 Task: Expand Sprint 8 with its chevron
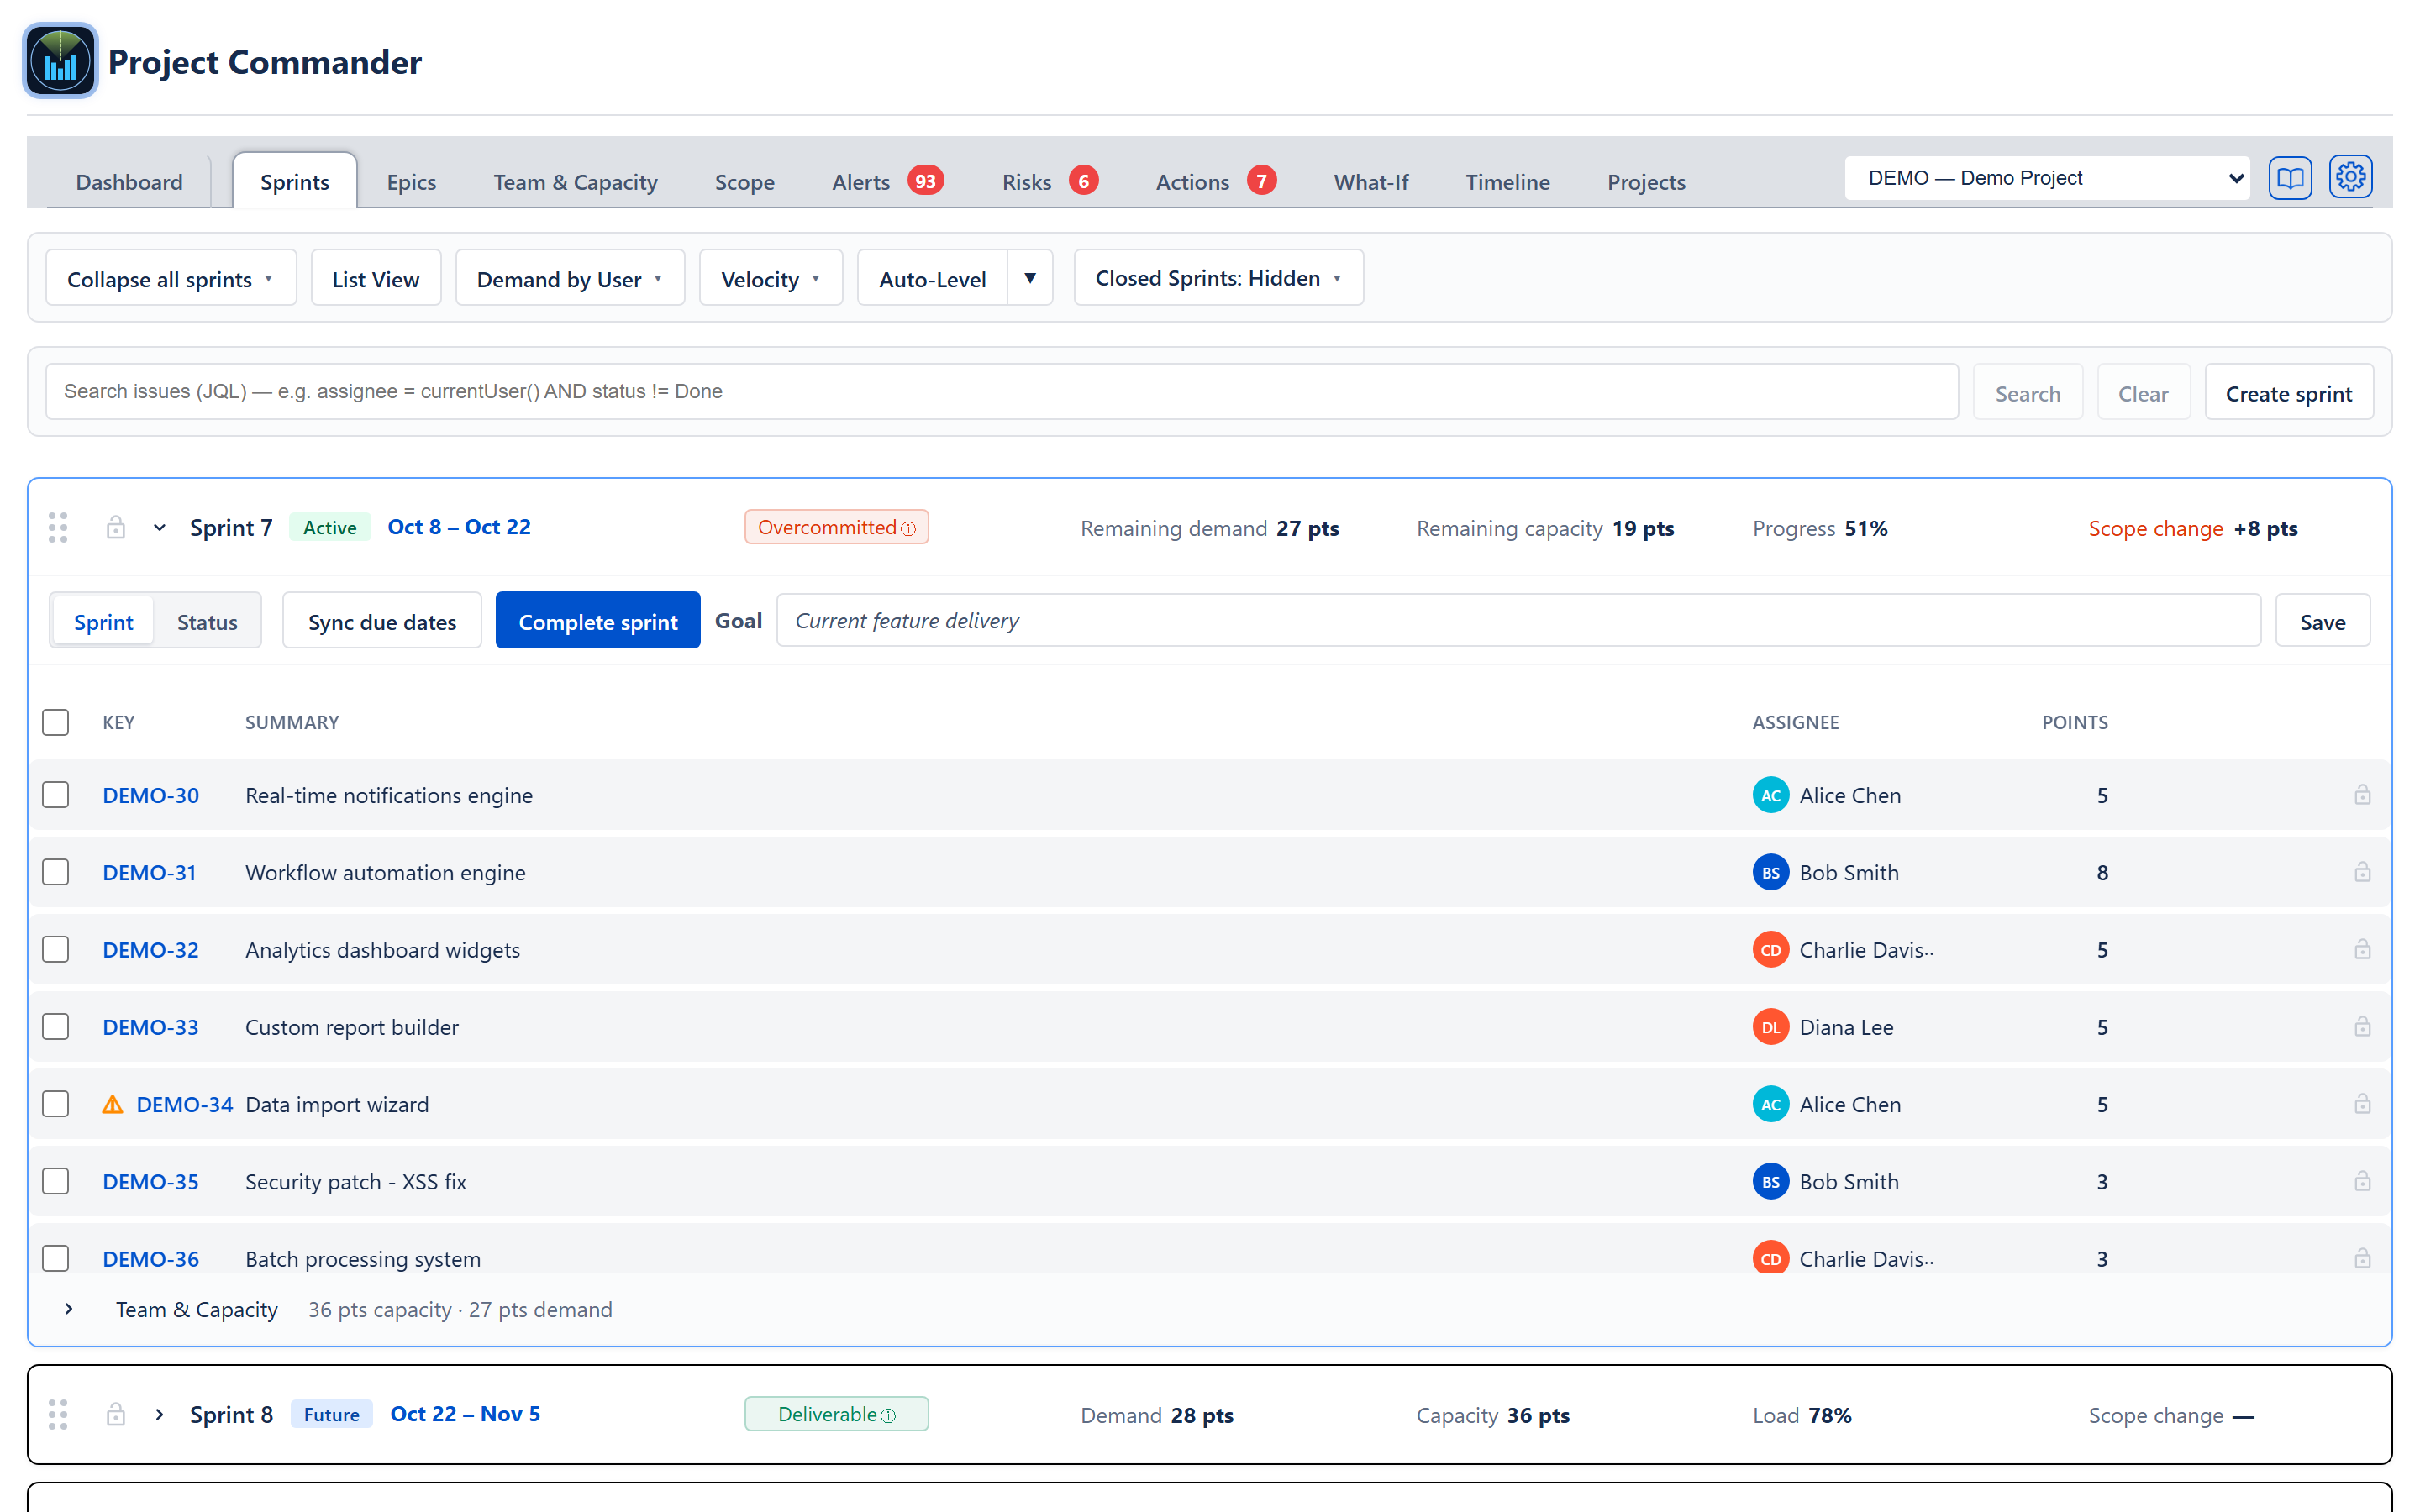click(159, 1414)
